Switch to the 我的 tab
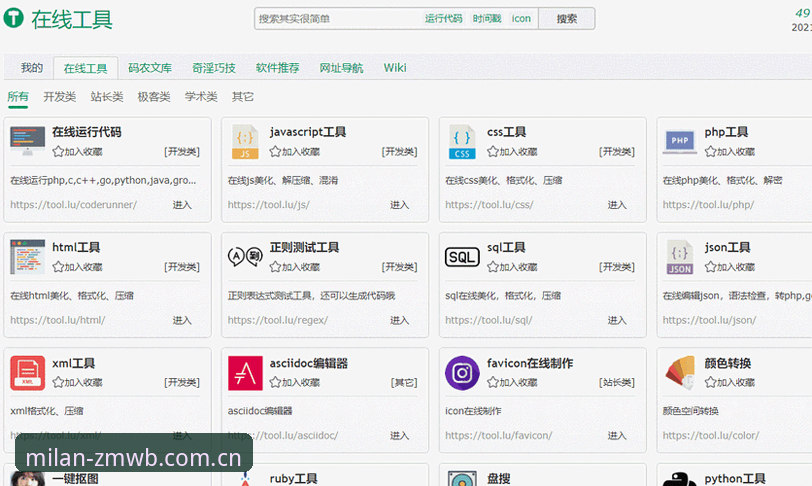 tap(32, 68)
